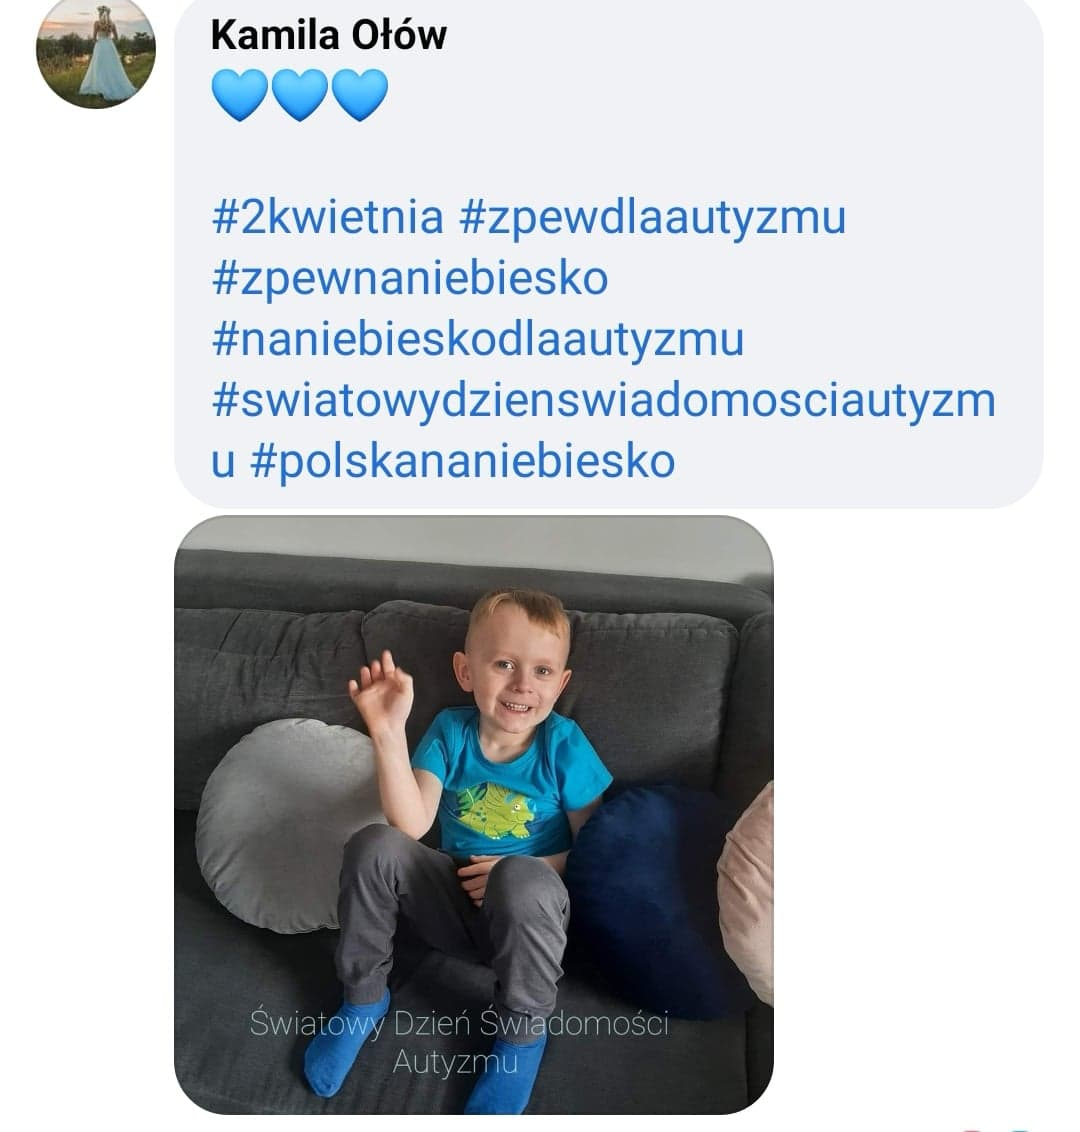
Task: Click the last blue heart emoji
Action: click(360, 95)
